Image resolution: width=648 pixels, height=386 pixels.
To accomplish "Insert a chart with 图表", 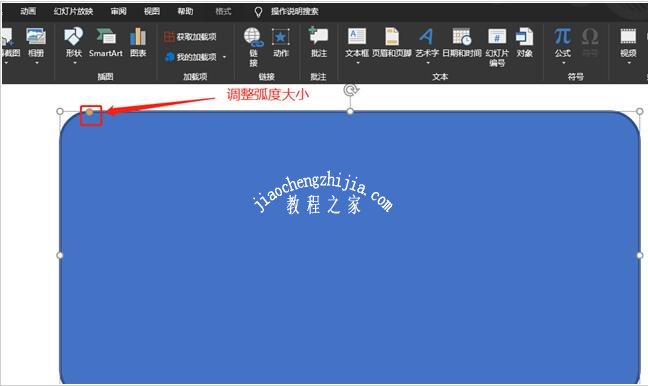I will [138, 43].
